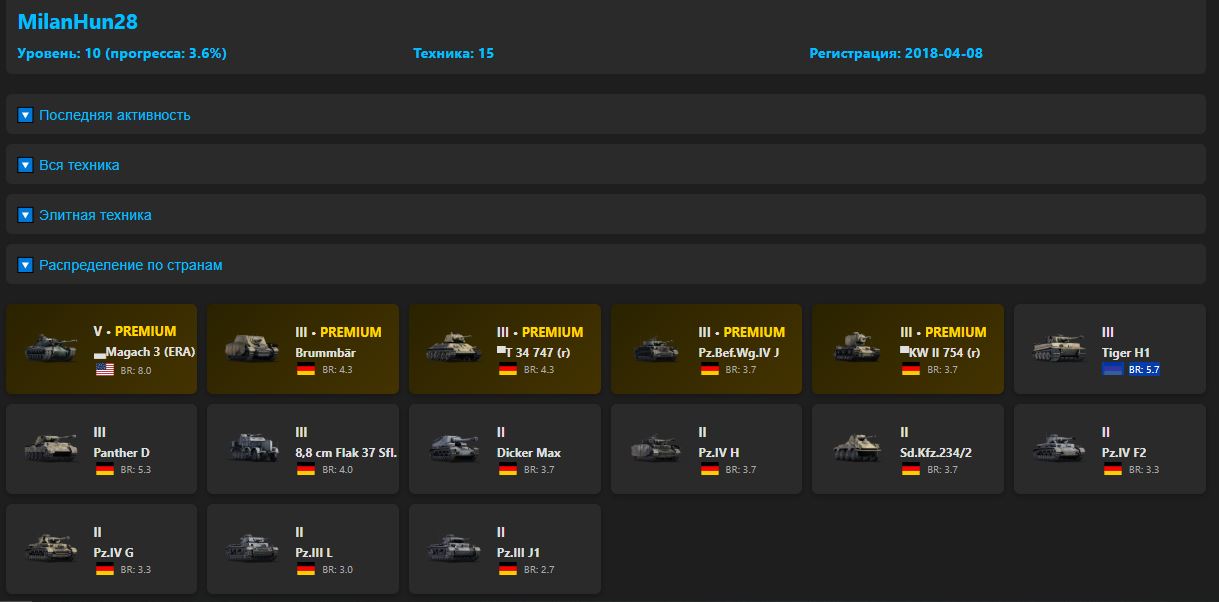Click the T 34 747 (r) premium label
Viewport: 1219px width, 602px height.
[552, 332]
